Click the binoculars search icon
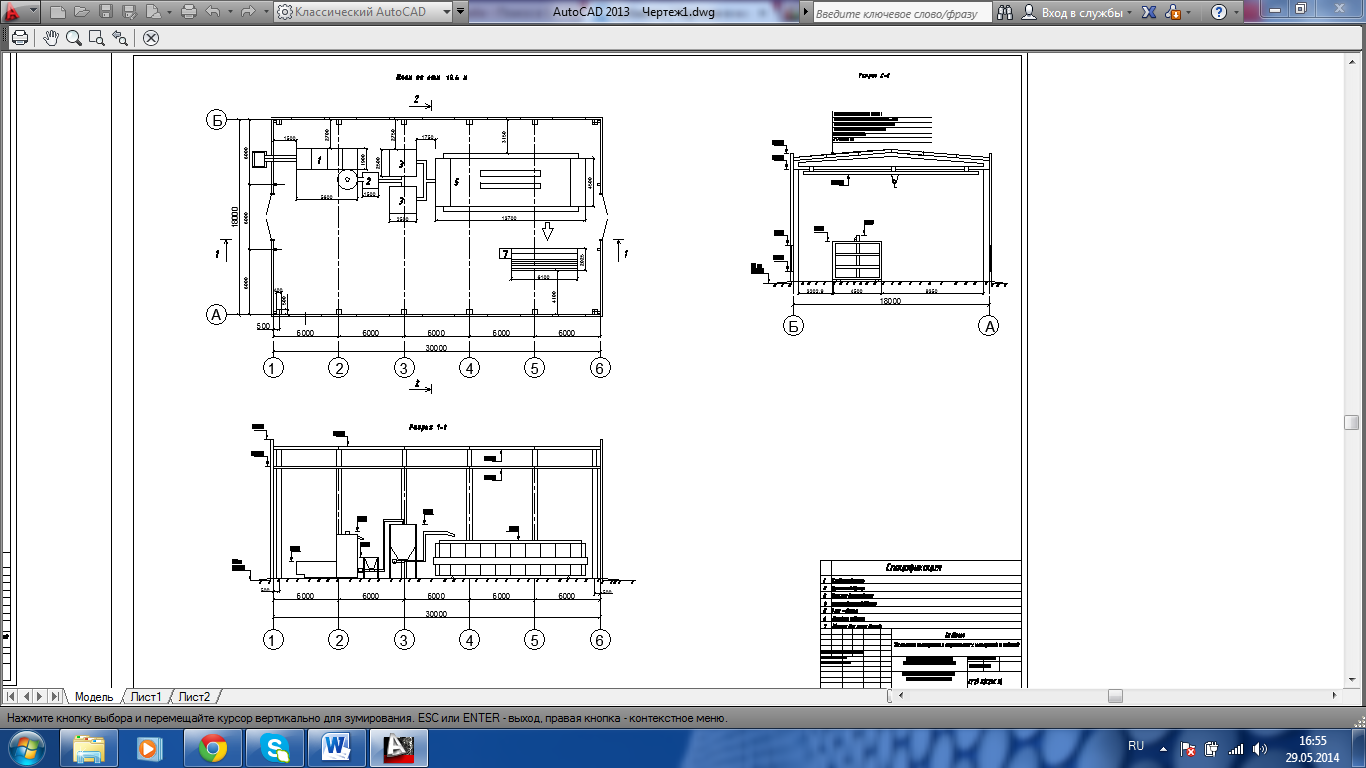The height and width of the screenshot is (768, 1366). click(x=1006, y=13)
